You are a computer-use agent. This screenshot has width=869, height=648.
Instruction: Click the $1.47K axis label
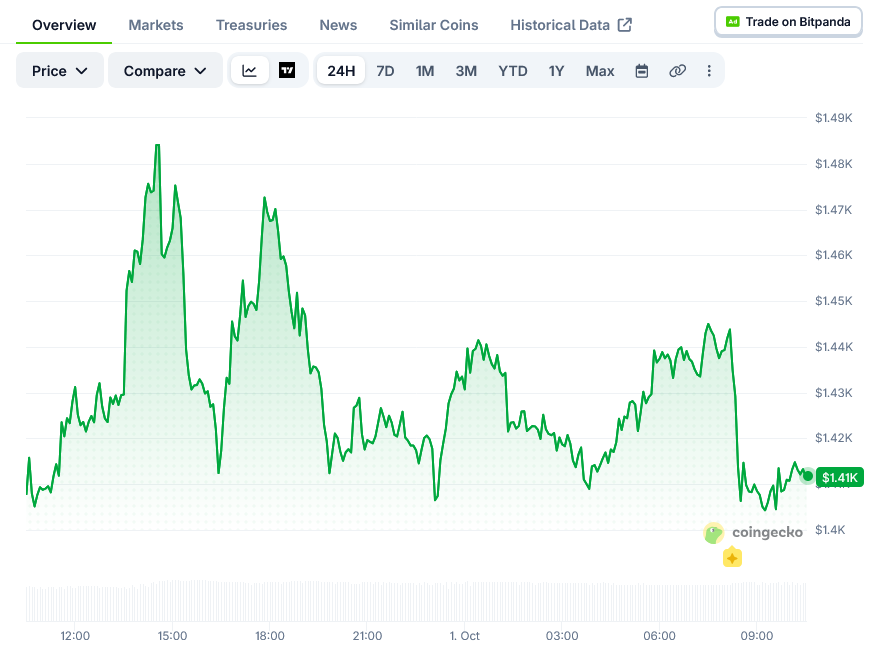tap(834, 210)
